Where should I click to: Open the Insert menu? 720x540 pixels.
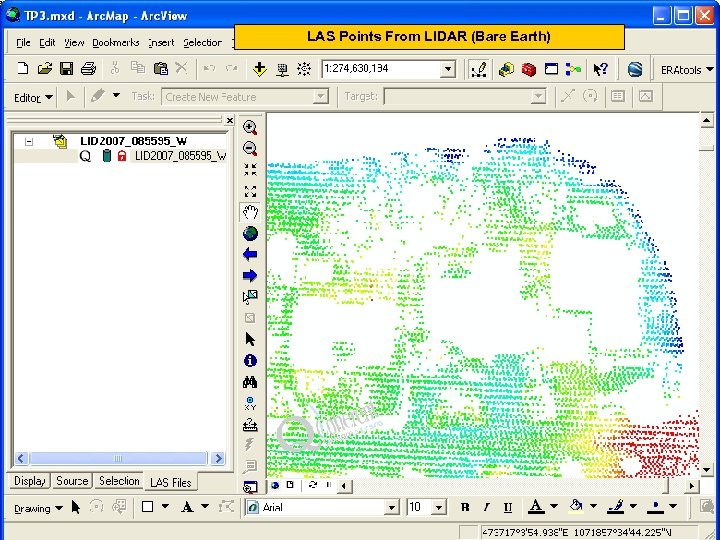click(161, 43)
